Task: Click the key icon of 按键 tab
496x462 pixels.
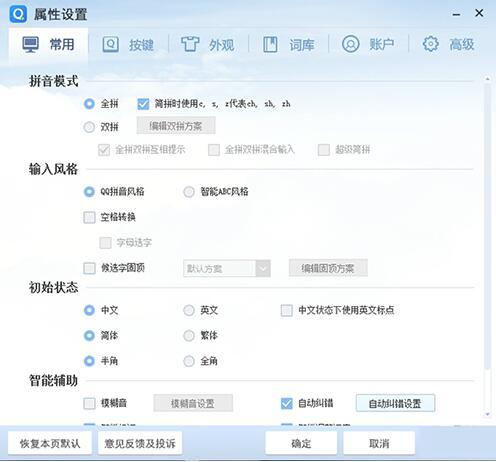Action: (110, 44)
